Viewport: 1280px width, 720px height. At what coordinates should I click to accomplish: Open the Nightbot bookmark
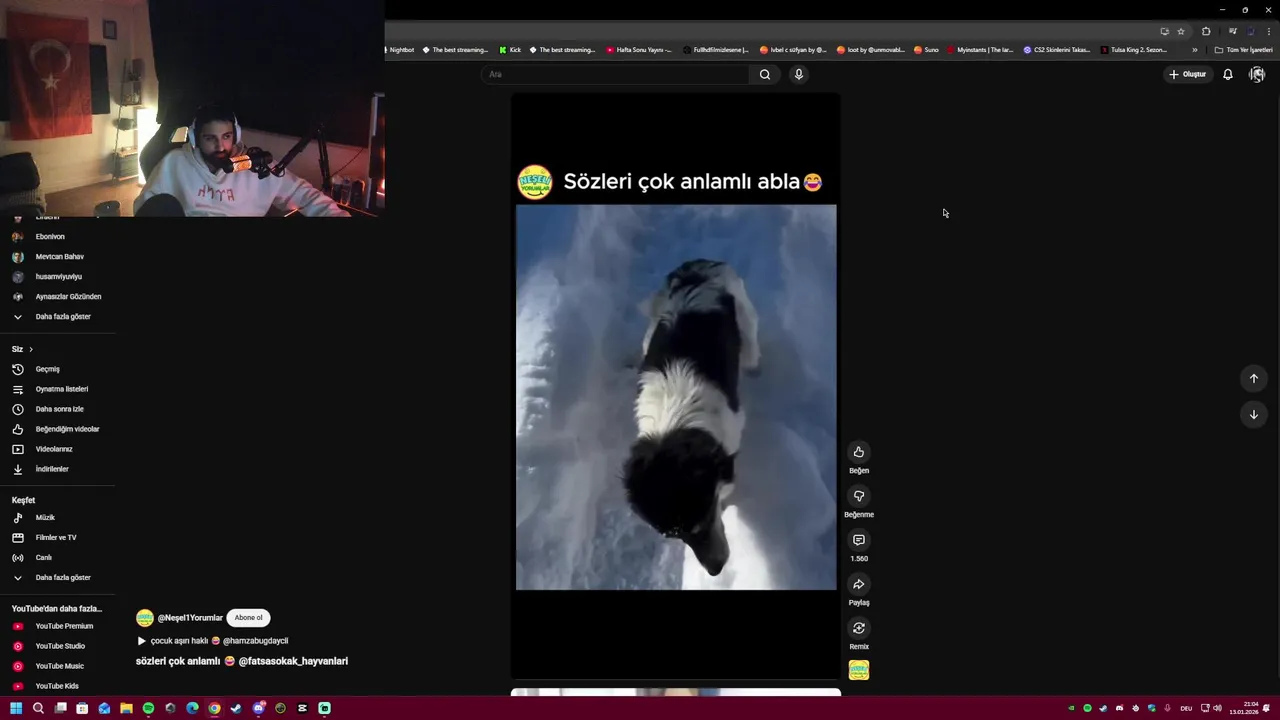click(x=400, y=50)
